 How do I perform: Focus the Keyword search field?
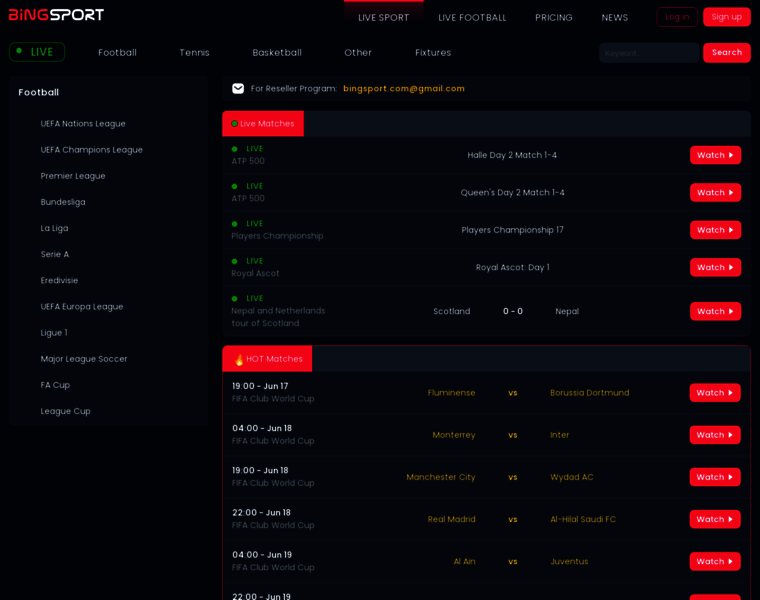point(649,53)
